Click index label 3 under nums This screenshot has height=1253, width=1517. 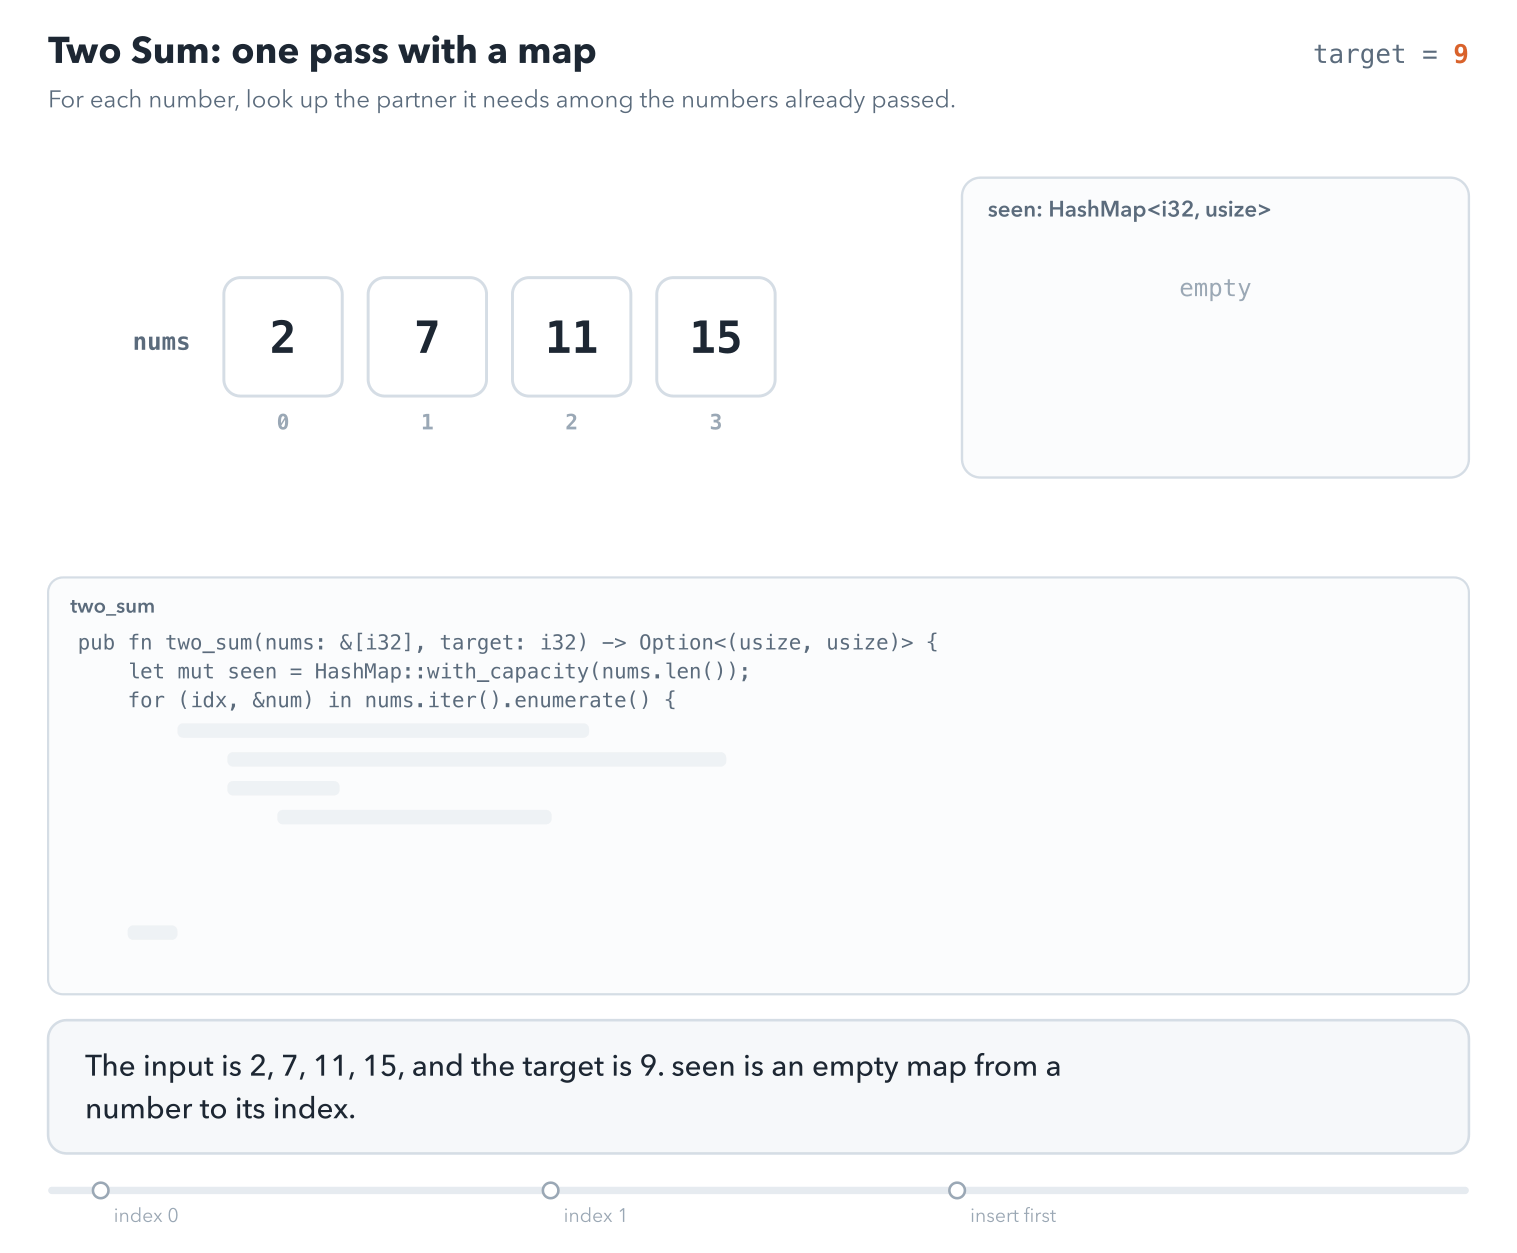click(716, 422)
